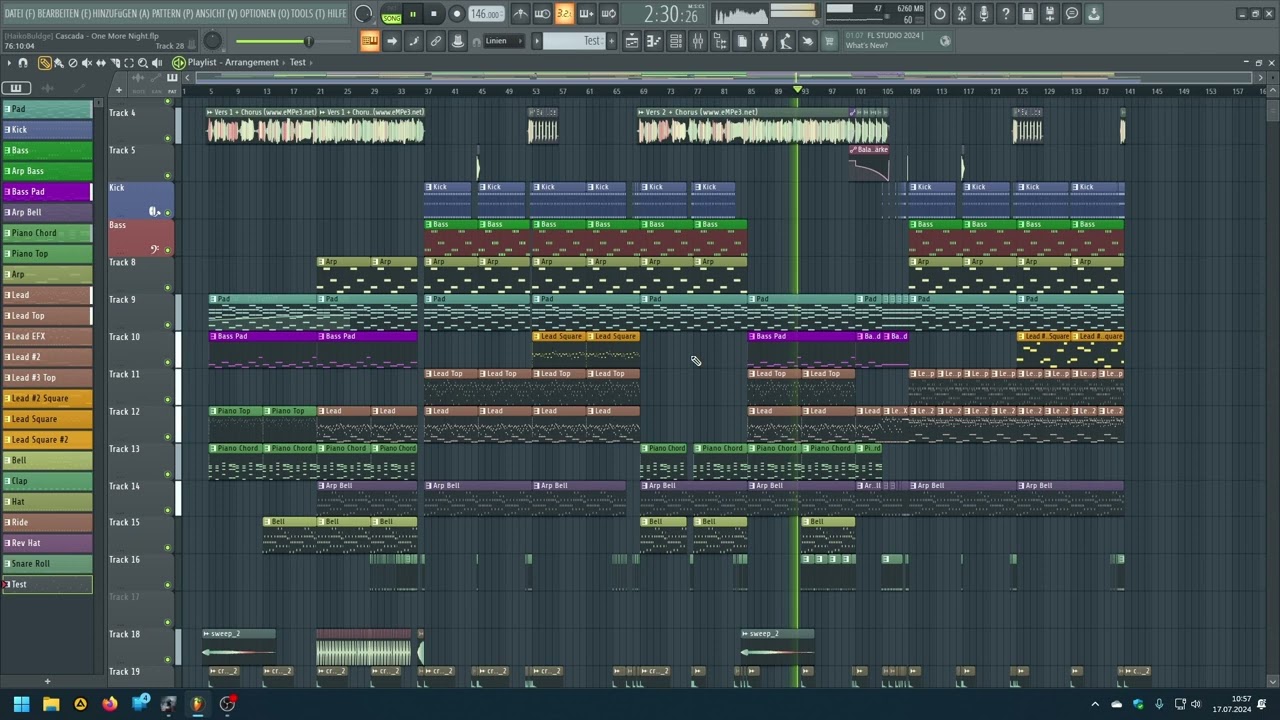Toggle the metronome icon
Screen dimensions: 1280x720
pyautogui.click(x=520, y=14)
